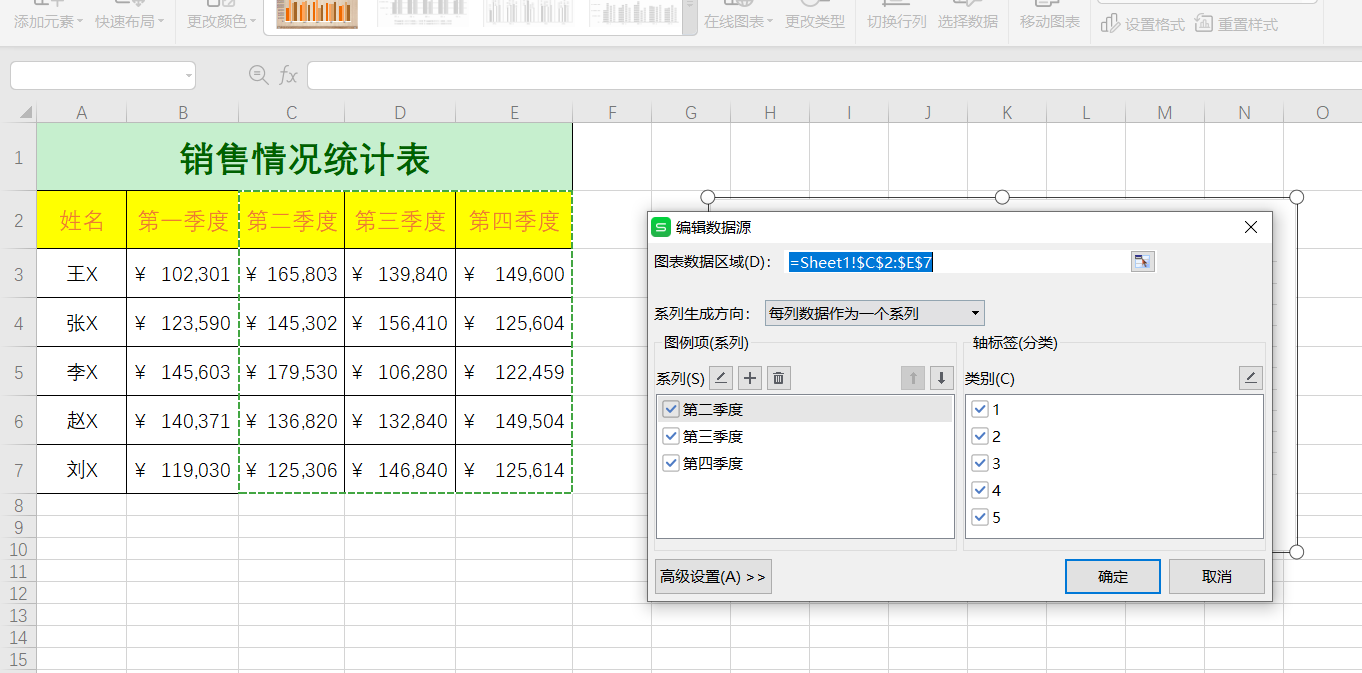1362x673 pixels.
Task: Click cell with name 李X
Action: [x=82, y=371]
